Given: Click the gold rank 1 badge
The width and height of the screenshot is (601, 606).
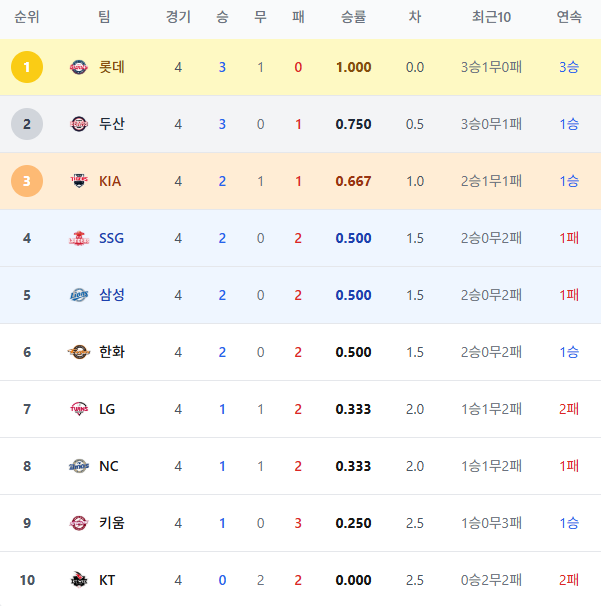Looking at the screenshot, I should [x=27, y=67].
